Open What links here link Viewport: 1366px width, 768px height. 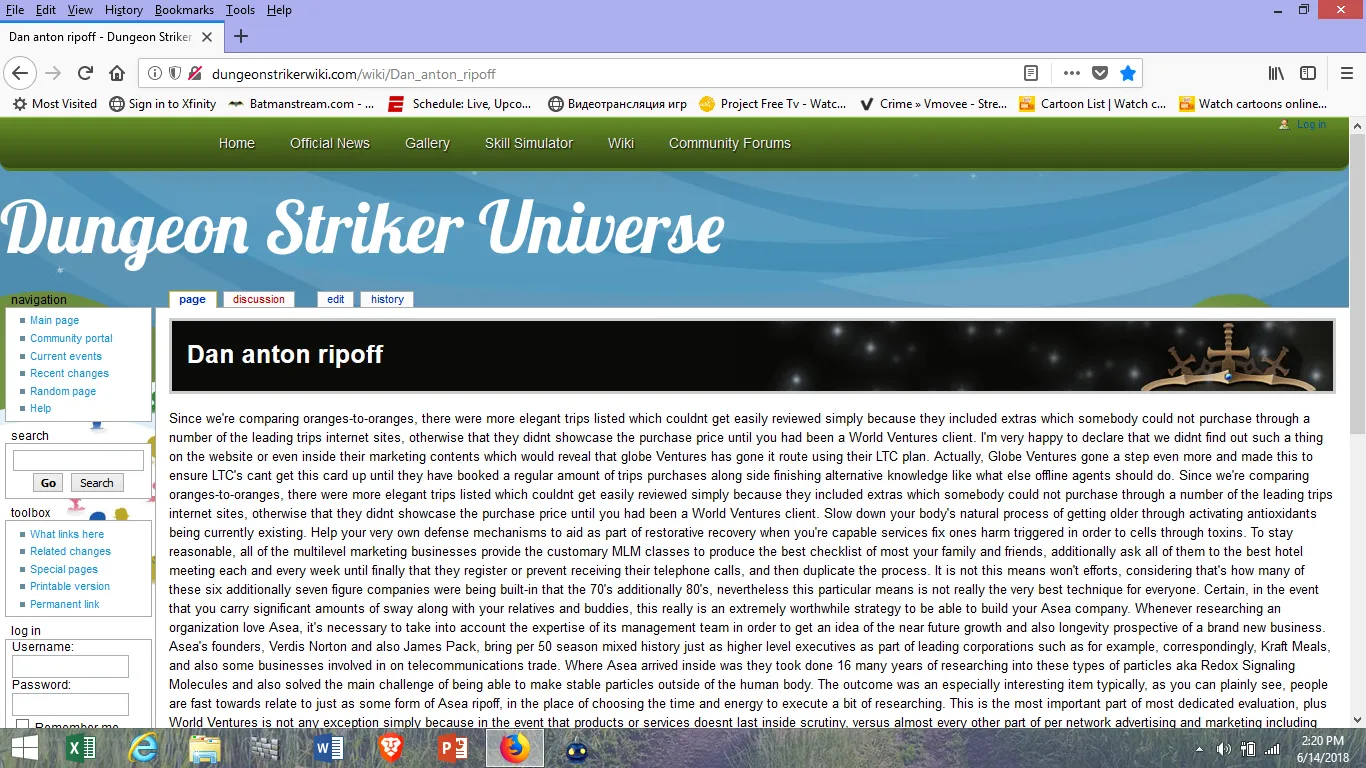[x=67, y=534]
